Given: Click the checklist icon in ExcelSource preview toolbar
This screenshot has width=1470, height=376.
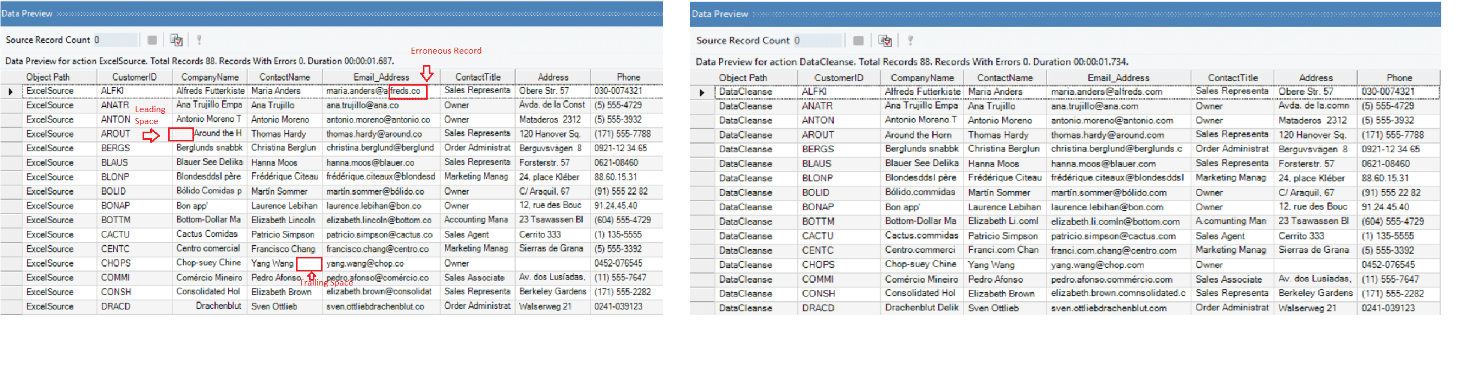Looking at the screenshot, I should coord(176,41).
